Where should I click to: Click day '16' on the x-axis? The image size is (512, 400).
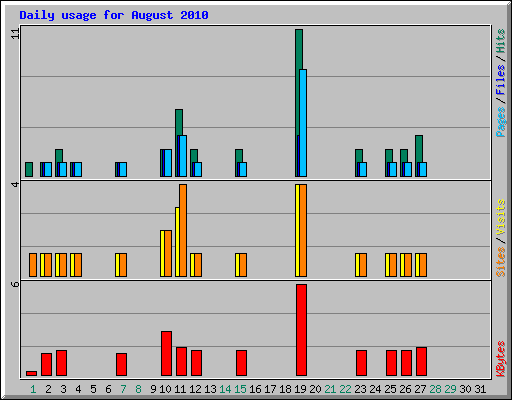click(x=255, y=389)
